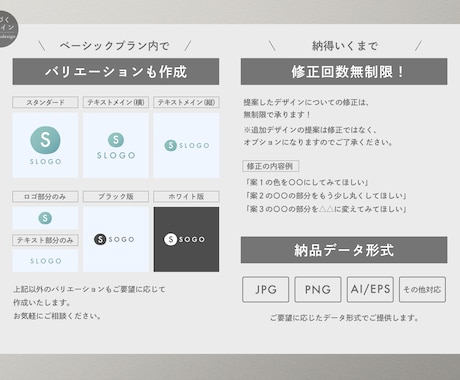The width and height of the screenshot is (460, 380).
Task: Click the テキスト部分のみ label
Action: (45, 240)
